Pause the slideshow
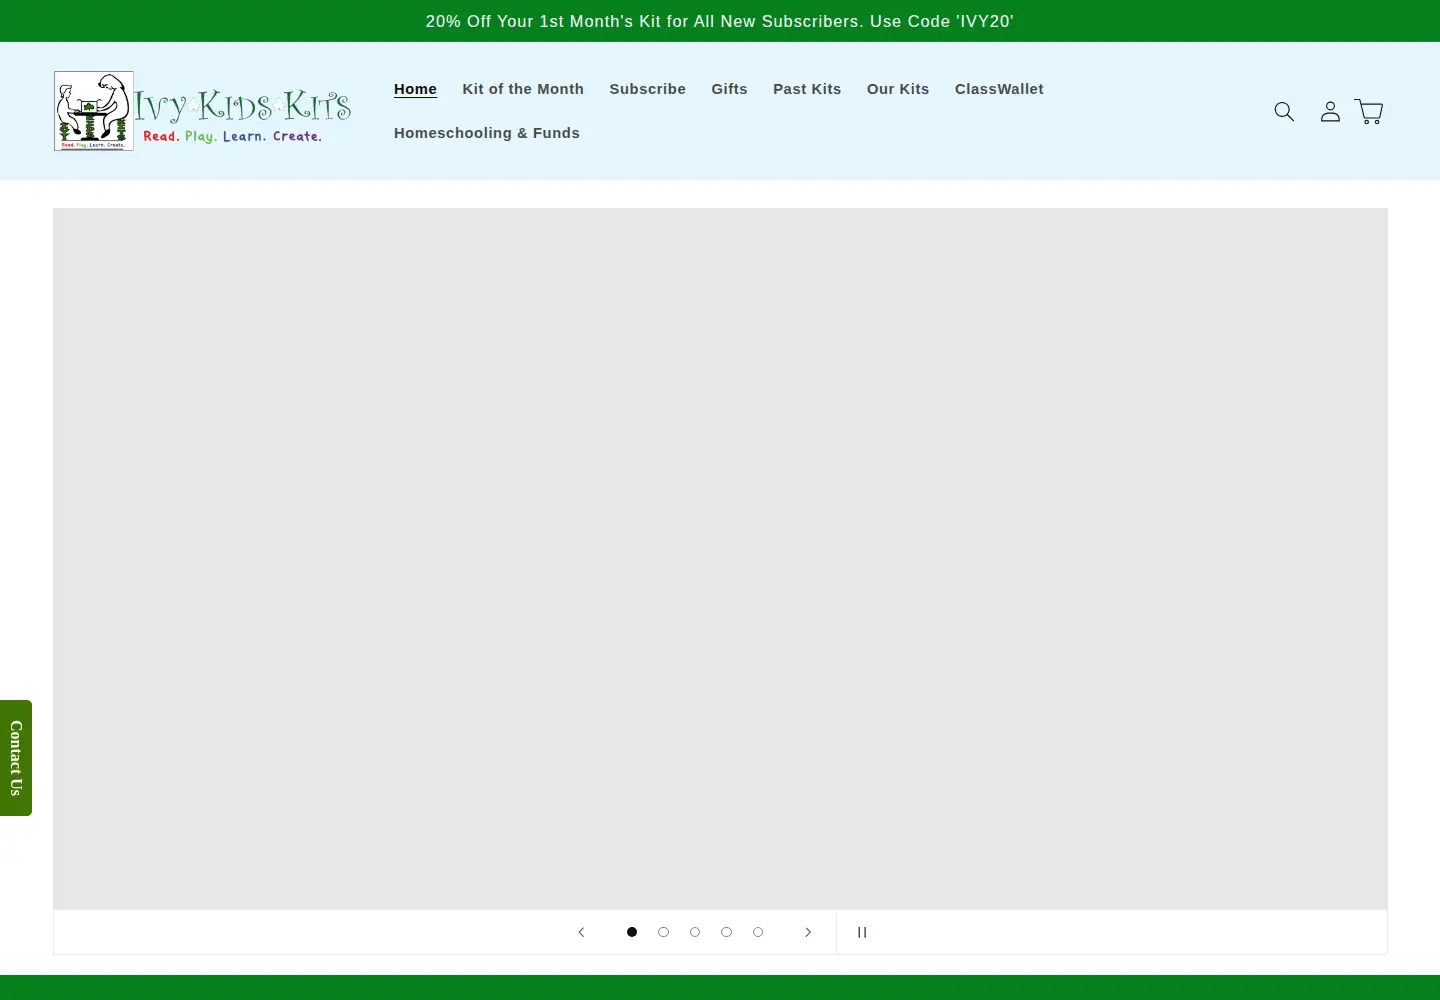Image resolution: width=1440 pixels, height=1000 pixels. (862, 932)
